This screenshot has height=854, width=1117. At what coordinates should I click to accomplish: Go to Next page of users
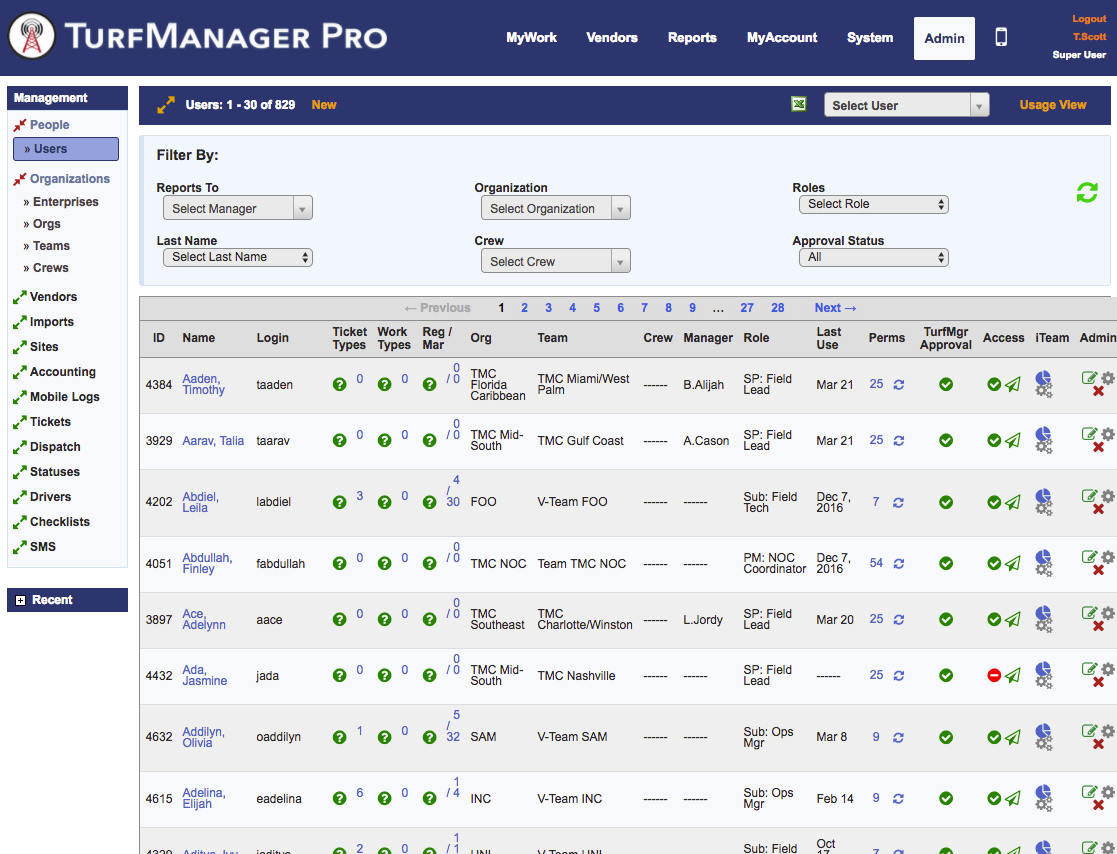[835, 308]
